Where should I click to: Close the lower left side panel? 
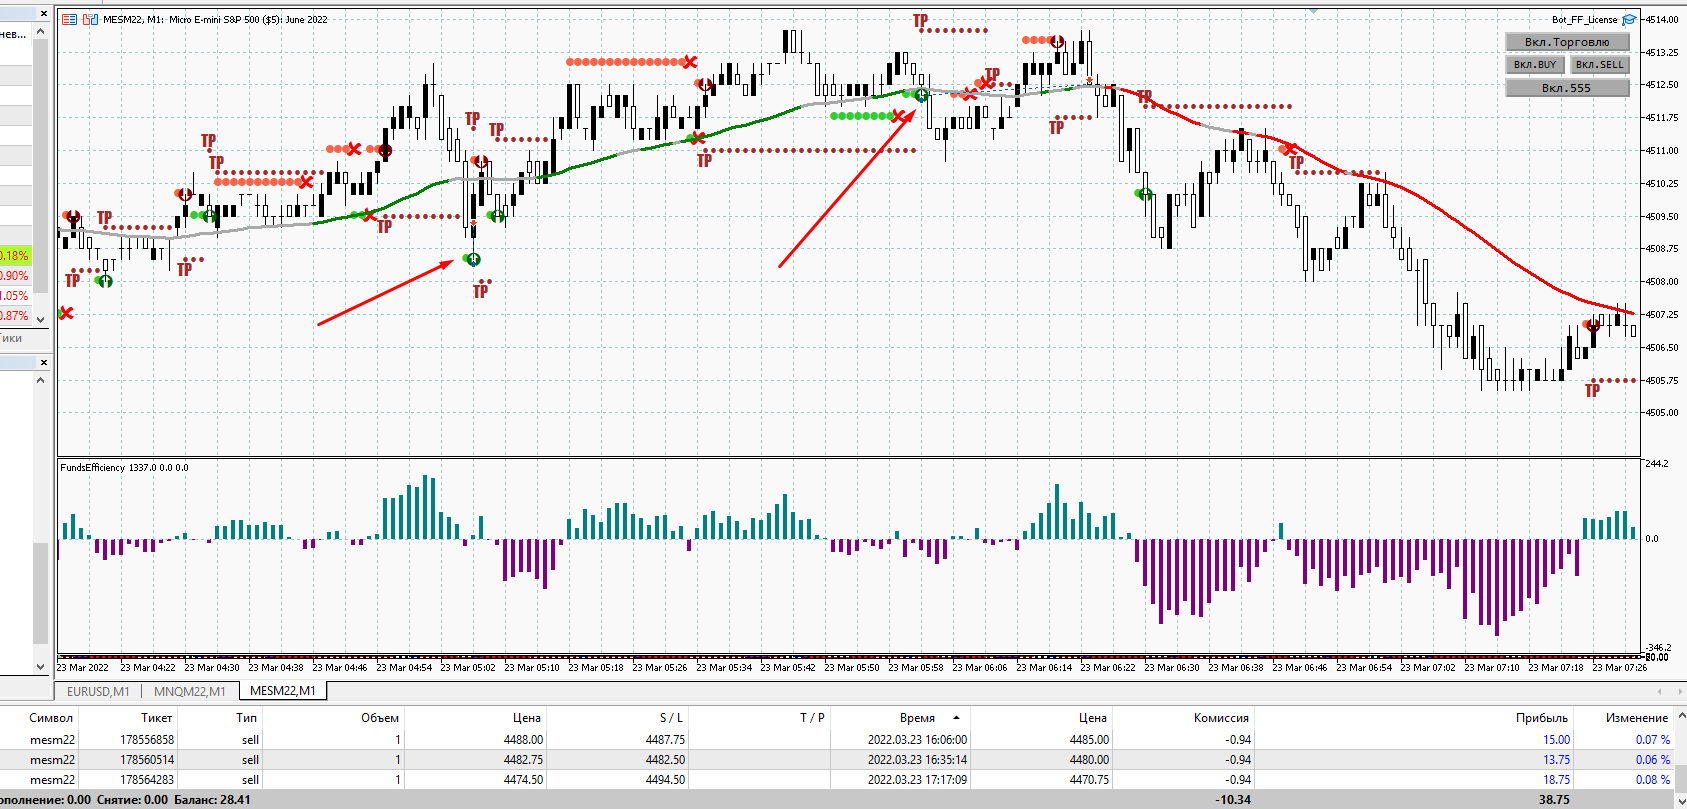click(43, 362)
